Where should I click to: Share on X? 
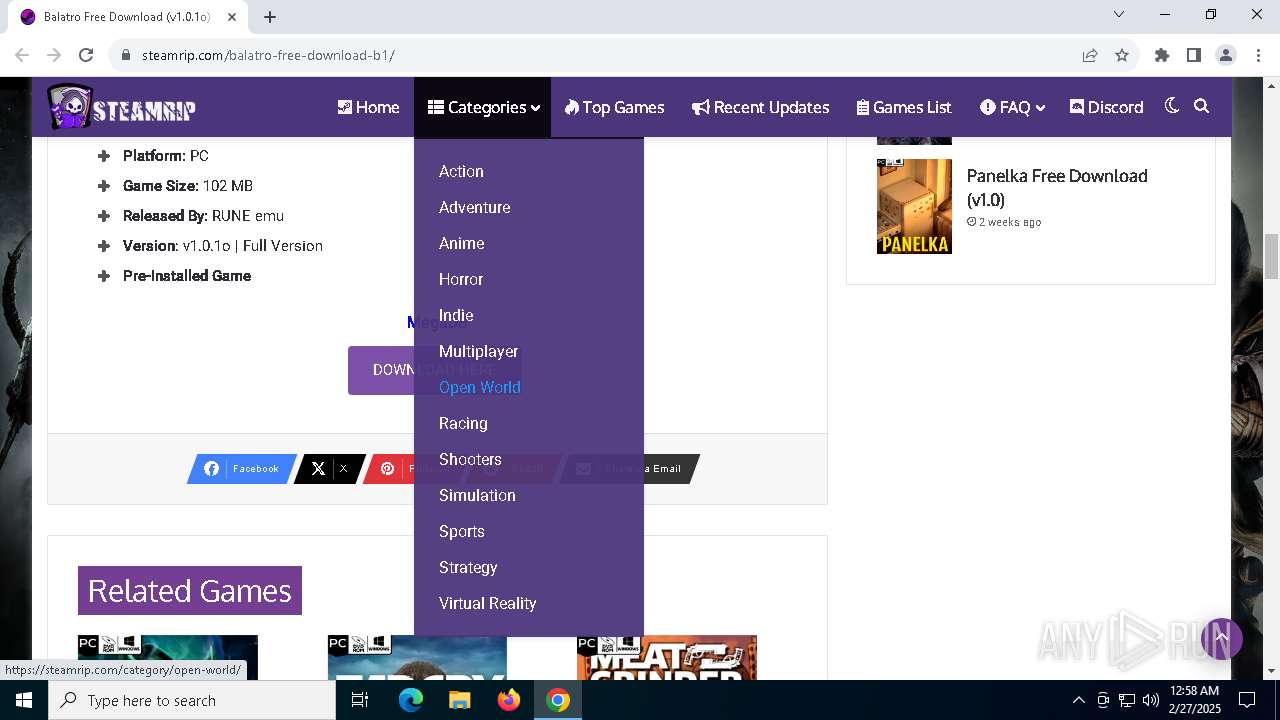click(x=330, y=469)
